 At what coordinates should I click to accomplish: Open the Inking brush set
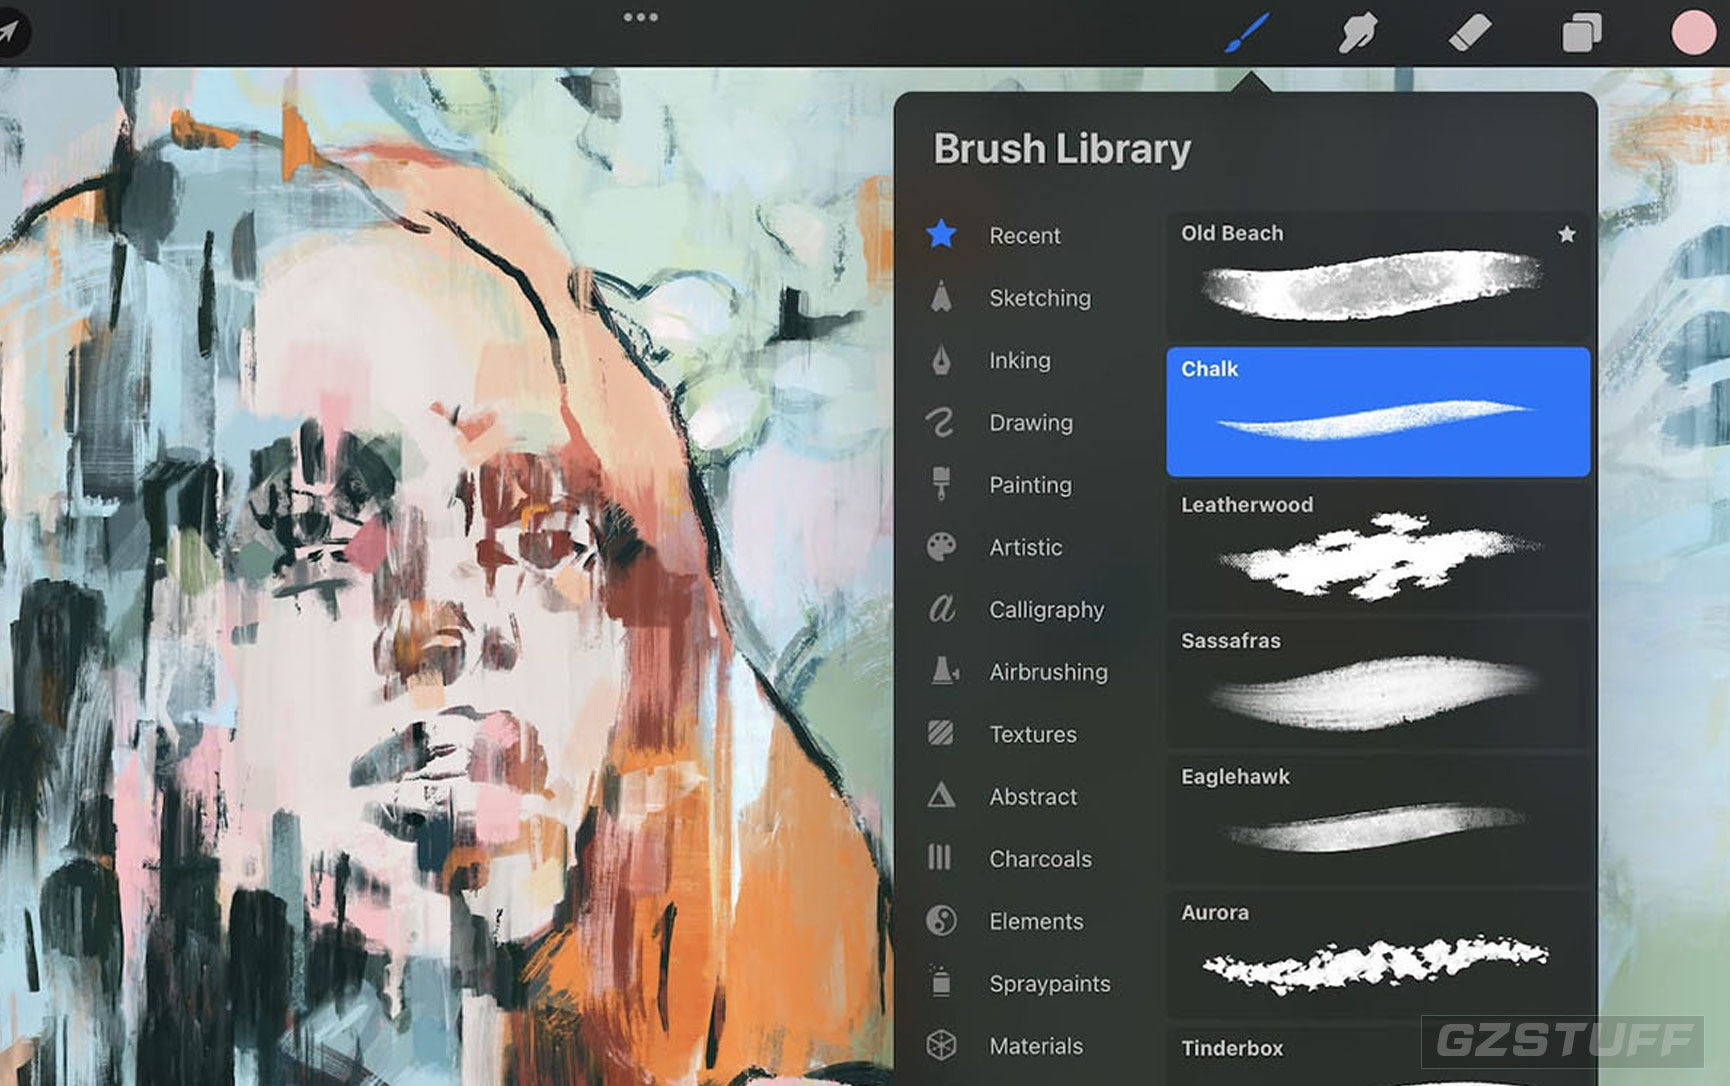coord(1020,360)
